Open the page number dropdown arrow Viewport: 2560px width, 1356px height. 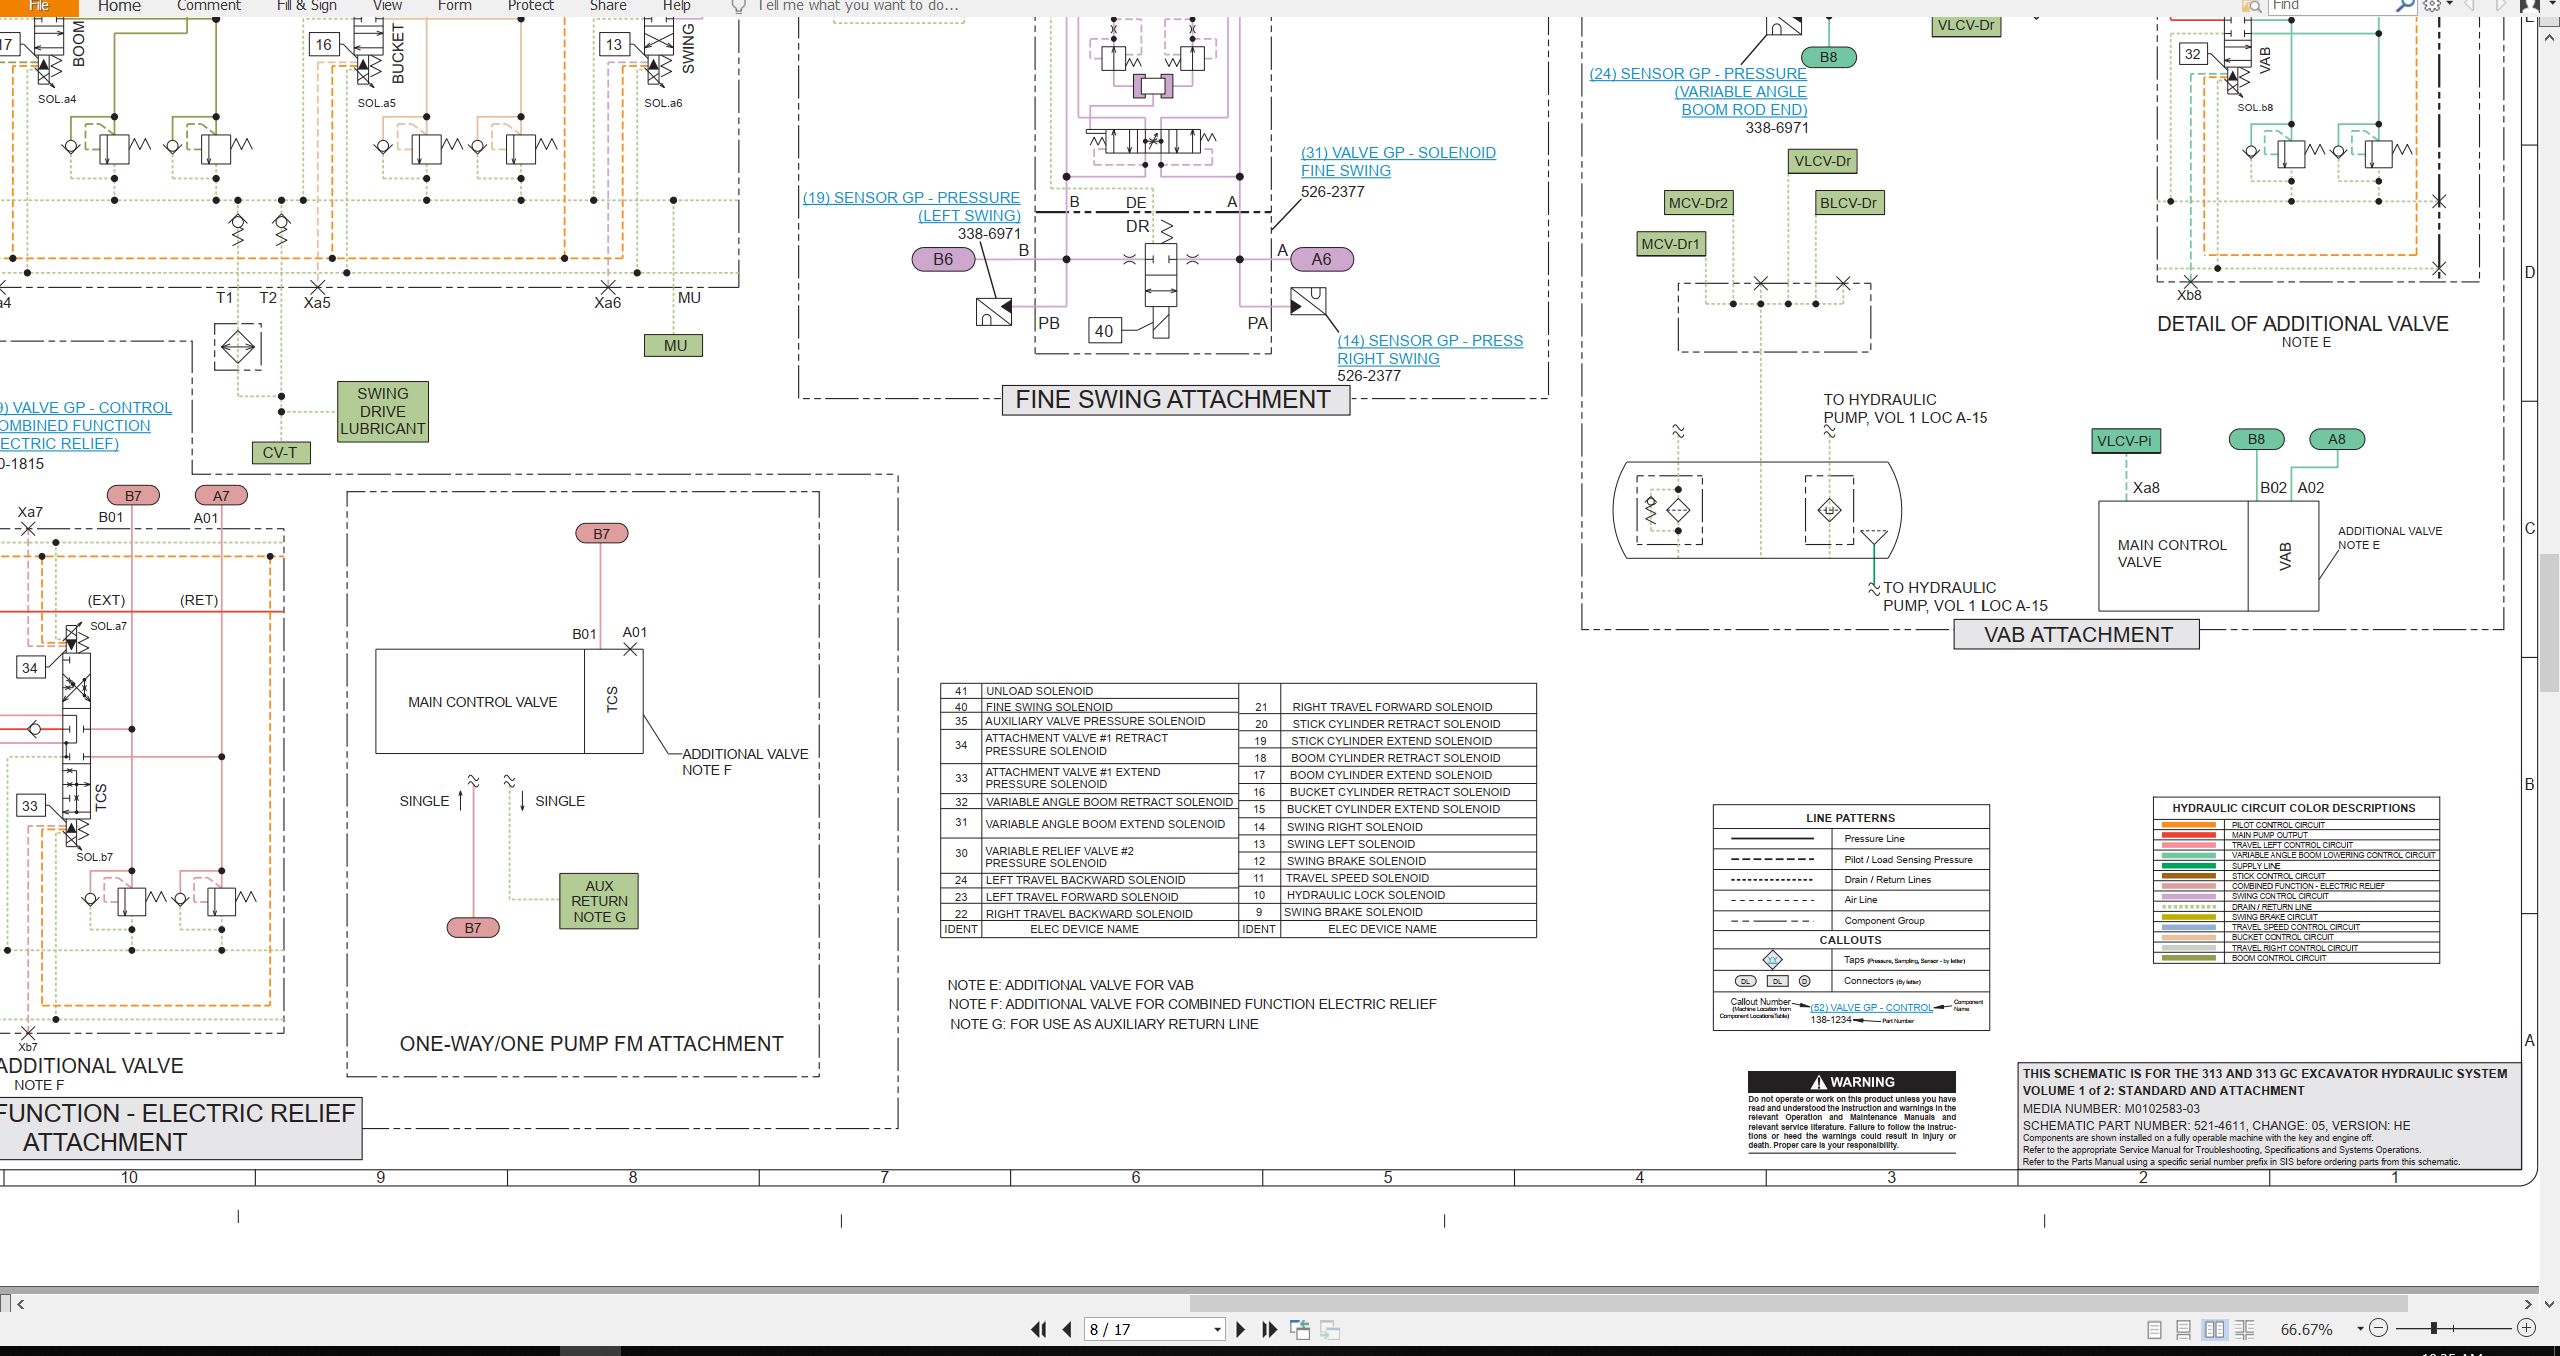(x=1217, y=1330)
